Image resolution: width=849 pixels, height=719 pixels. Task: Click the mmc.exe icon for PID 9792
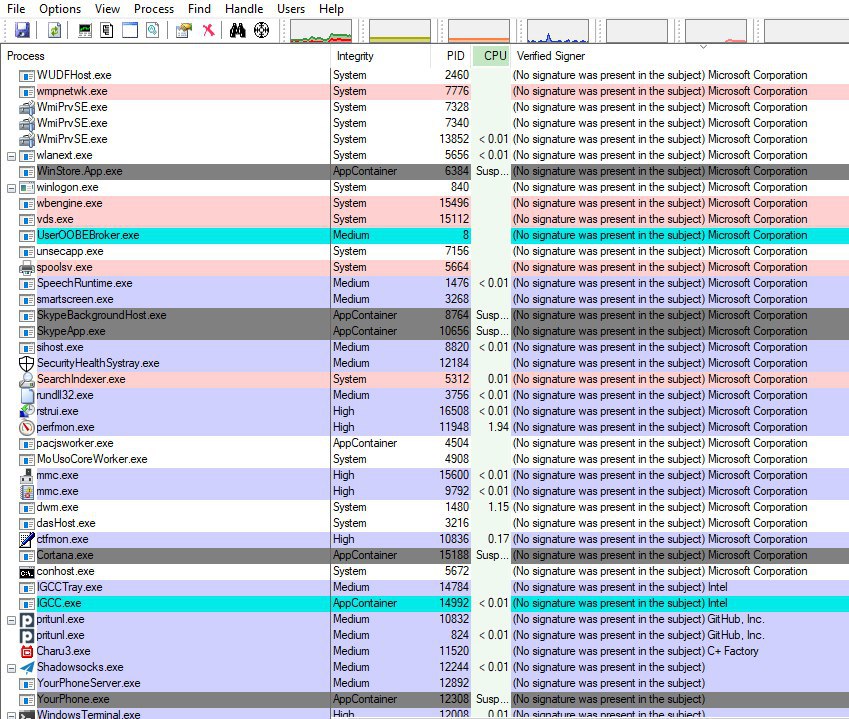(x=27, y=492)
